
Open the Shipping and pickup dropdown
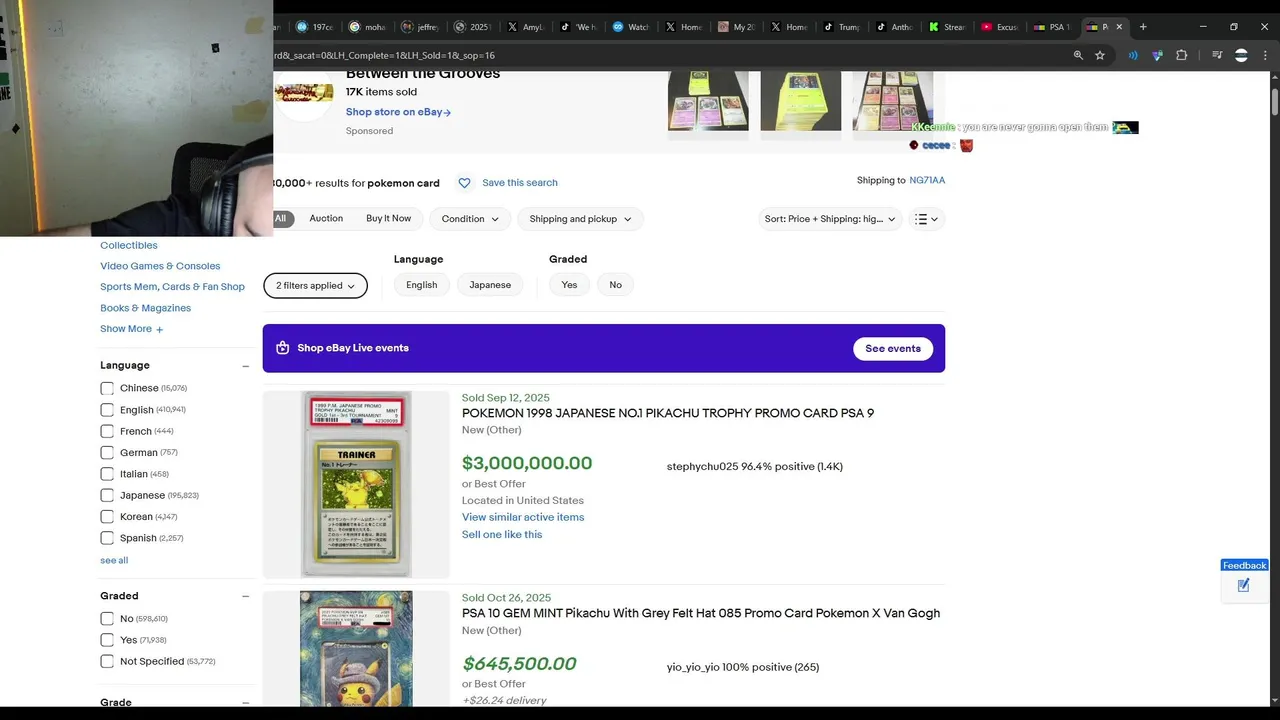click(580, 219)
